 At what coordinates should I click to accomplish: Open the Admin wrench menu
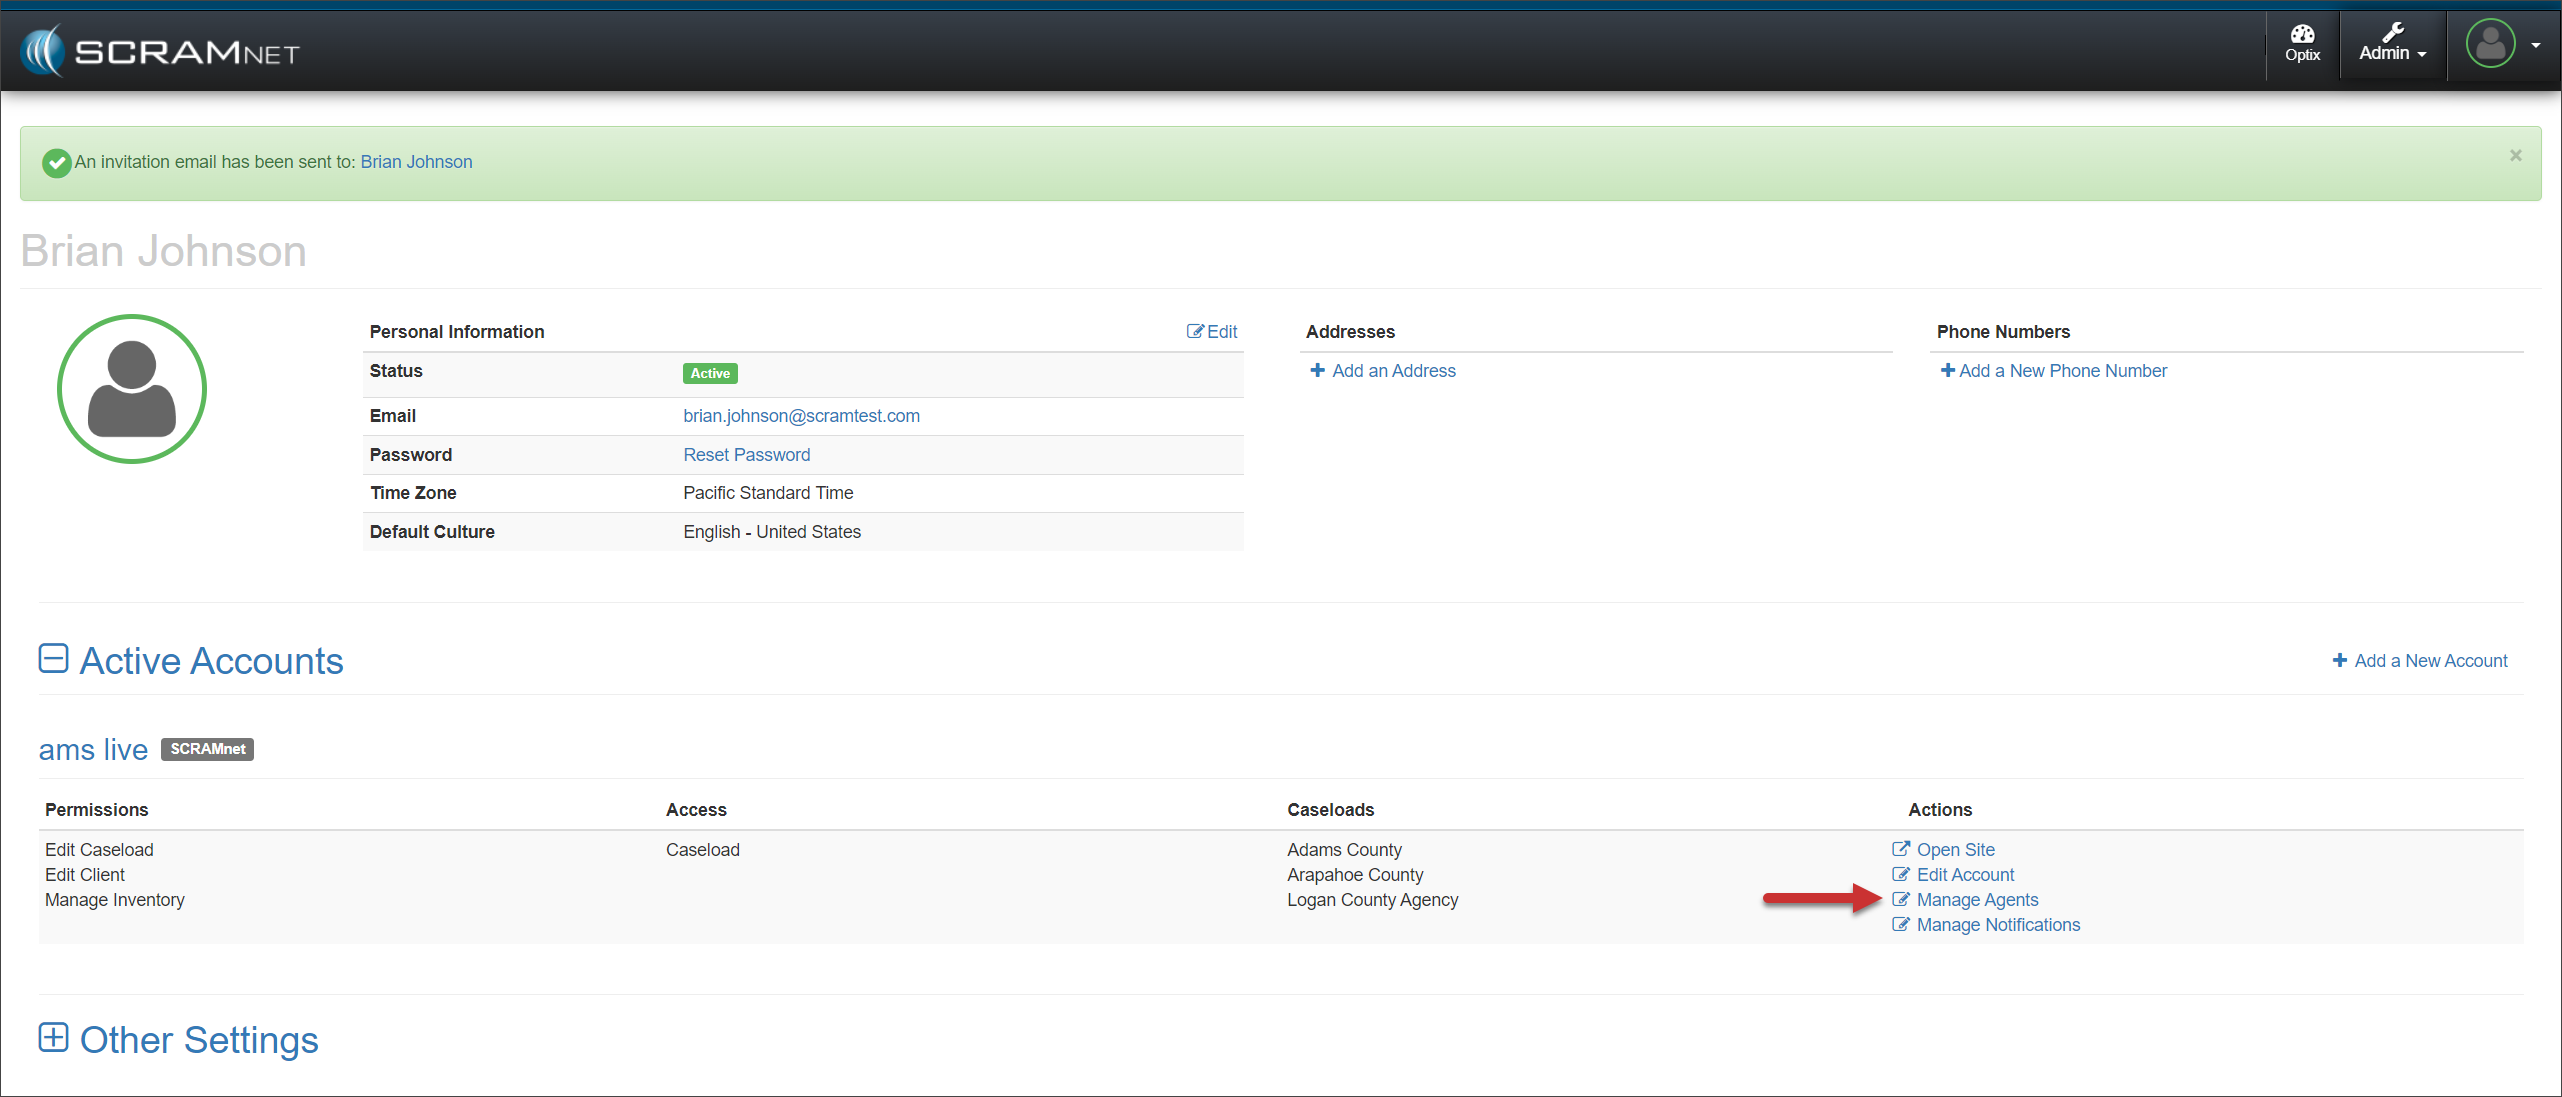tap(2391, 44)
